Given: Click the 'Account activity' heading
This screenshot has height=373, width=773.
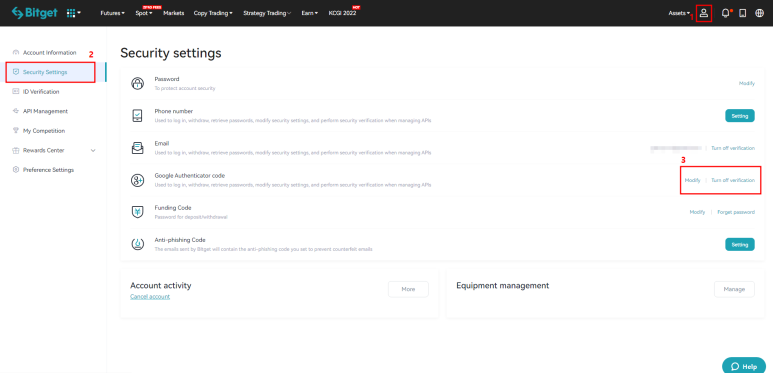Looking at the screenshot, I should pyautogui.click(x=160, y=285).
